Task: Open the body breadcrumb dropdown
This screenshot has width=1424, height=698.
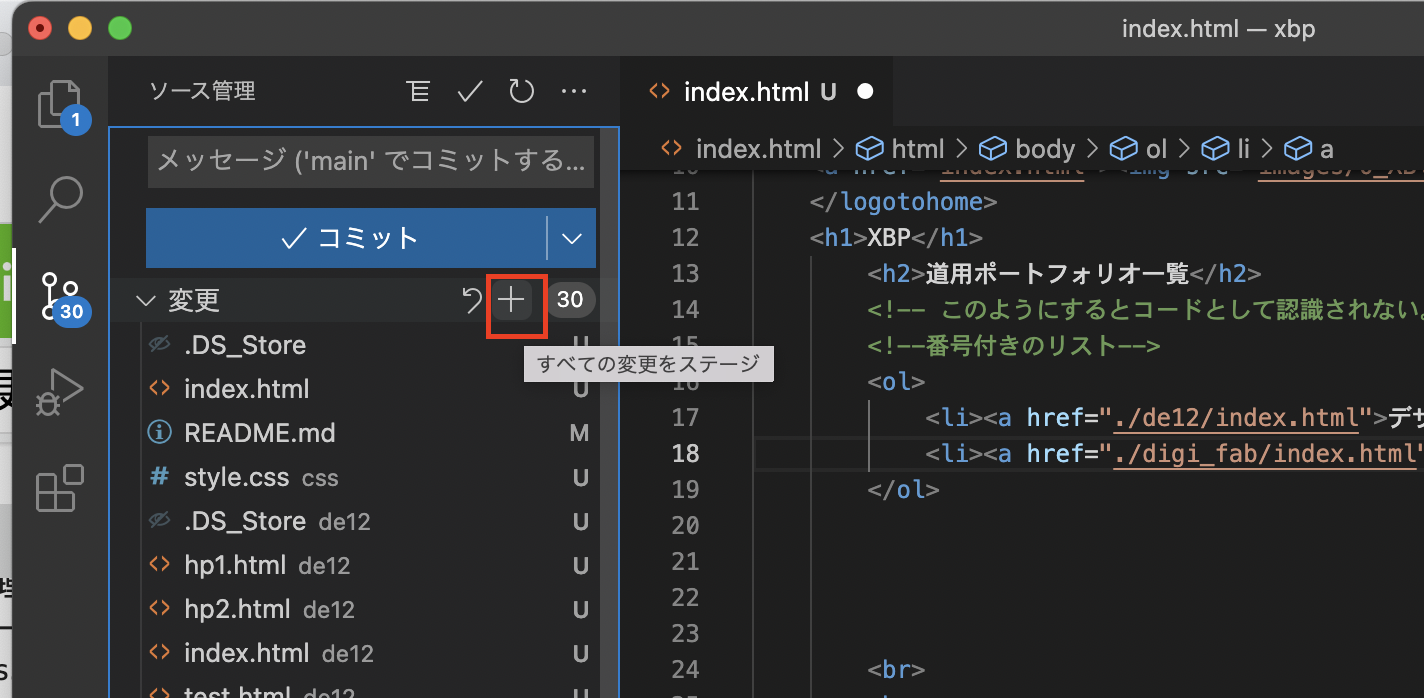Action: [1043, 148]
